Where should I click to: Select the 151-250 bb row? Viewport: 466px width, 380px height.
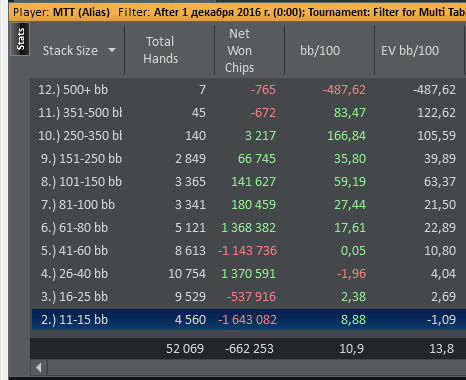click(249, 159)
